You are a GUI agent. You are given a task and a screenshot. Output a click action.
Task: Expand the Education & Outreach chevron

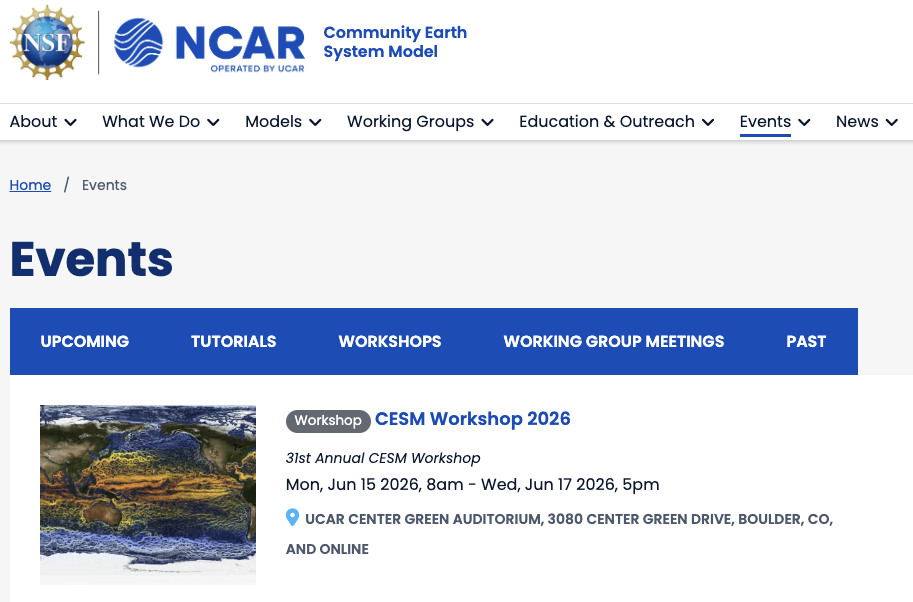pos(708,122)
